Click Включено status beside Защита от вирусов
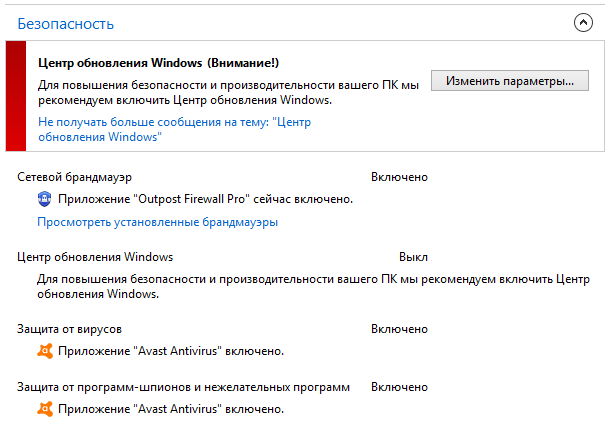Screen dimensions: 611x424 pos(399,329)
